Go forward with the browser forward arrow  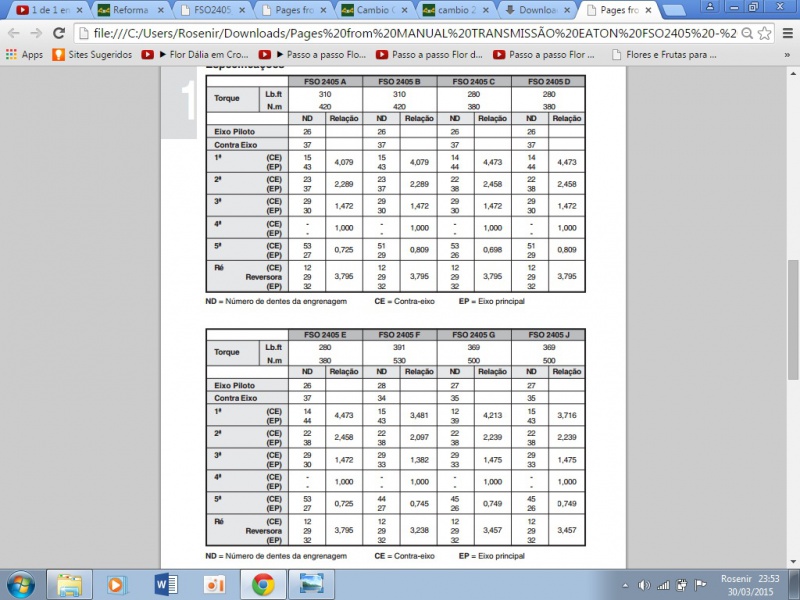tap(36, 34)
